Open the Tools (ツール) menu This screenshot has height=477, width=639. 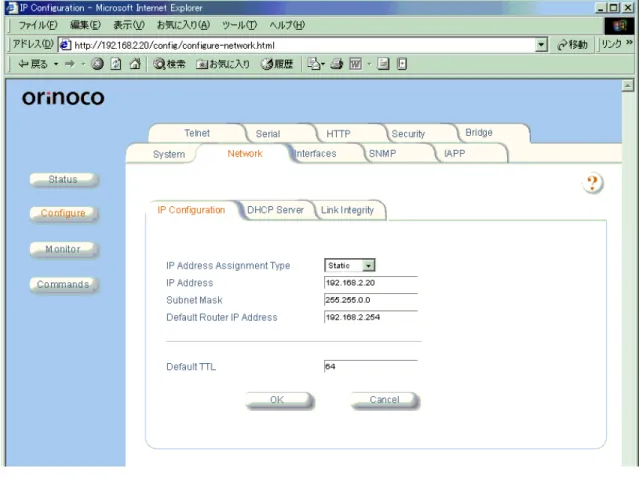pos(239,25)
